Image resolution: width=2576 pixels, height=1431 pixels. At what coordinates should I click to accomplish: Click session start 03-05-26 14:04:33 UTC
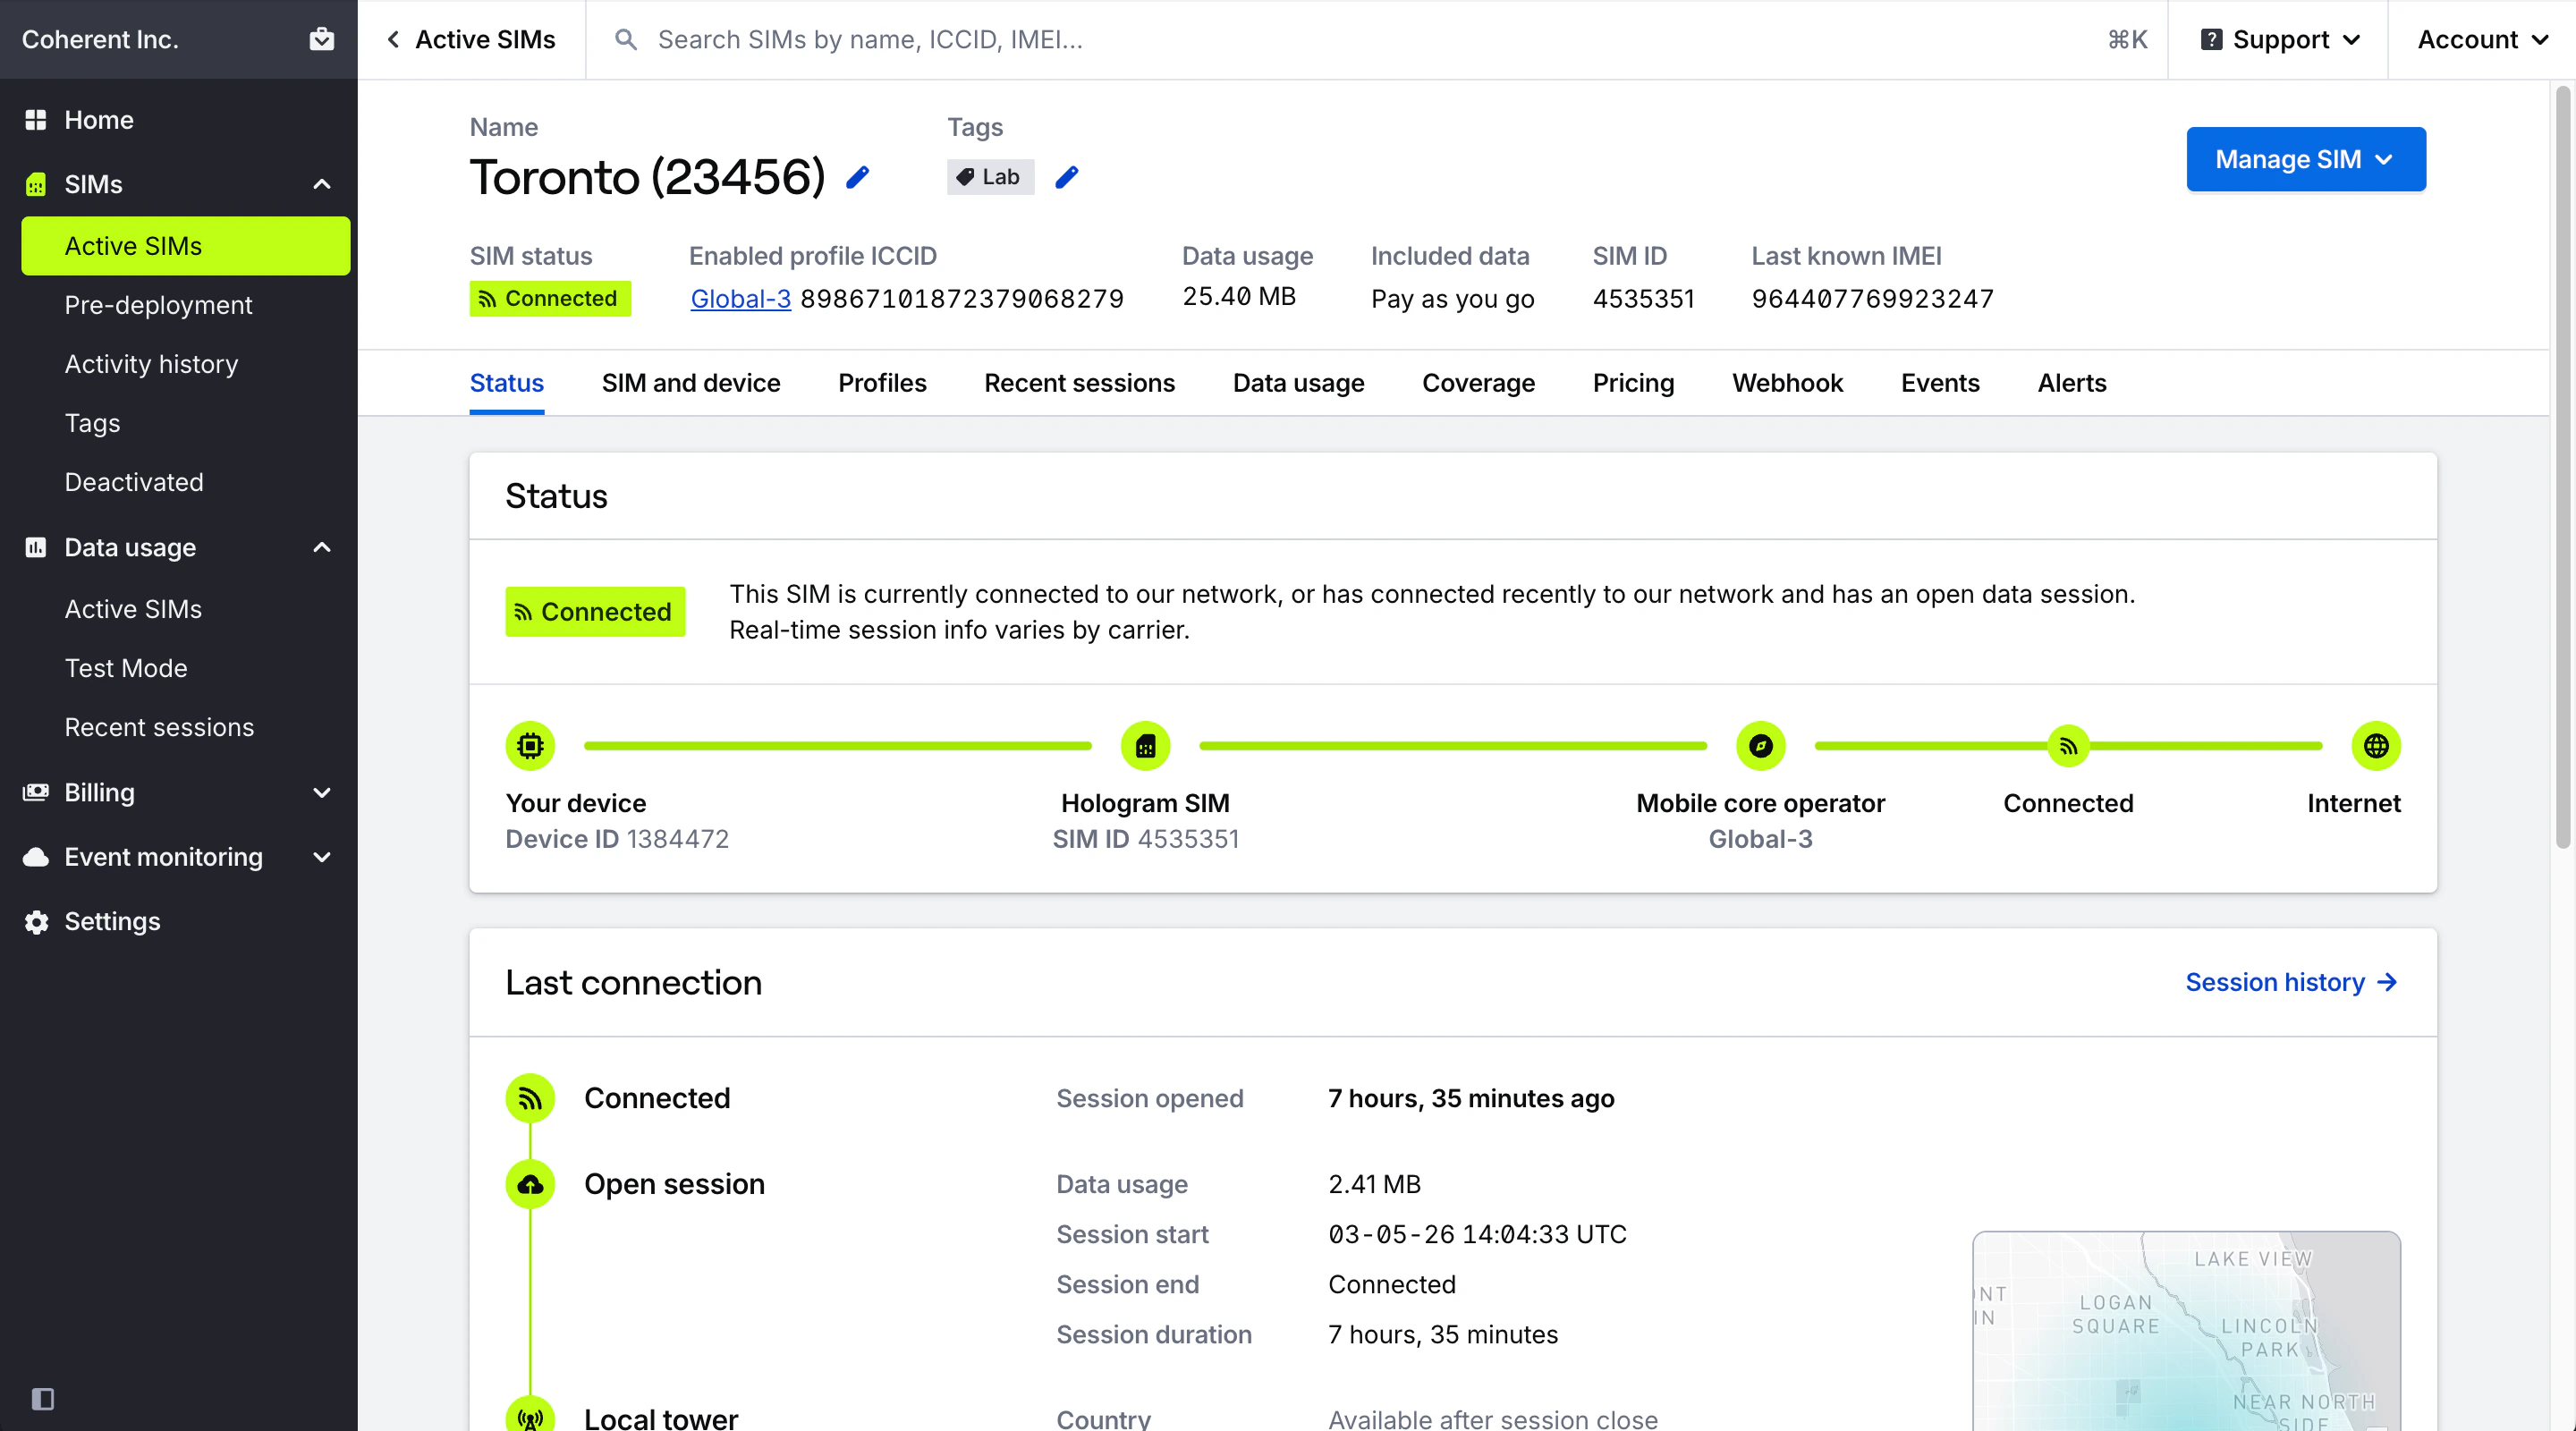point(1477,1234)
